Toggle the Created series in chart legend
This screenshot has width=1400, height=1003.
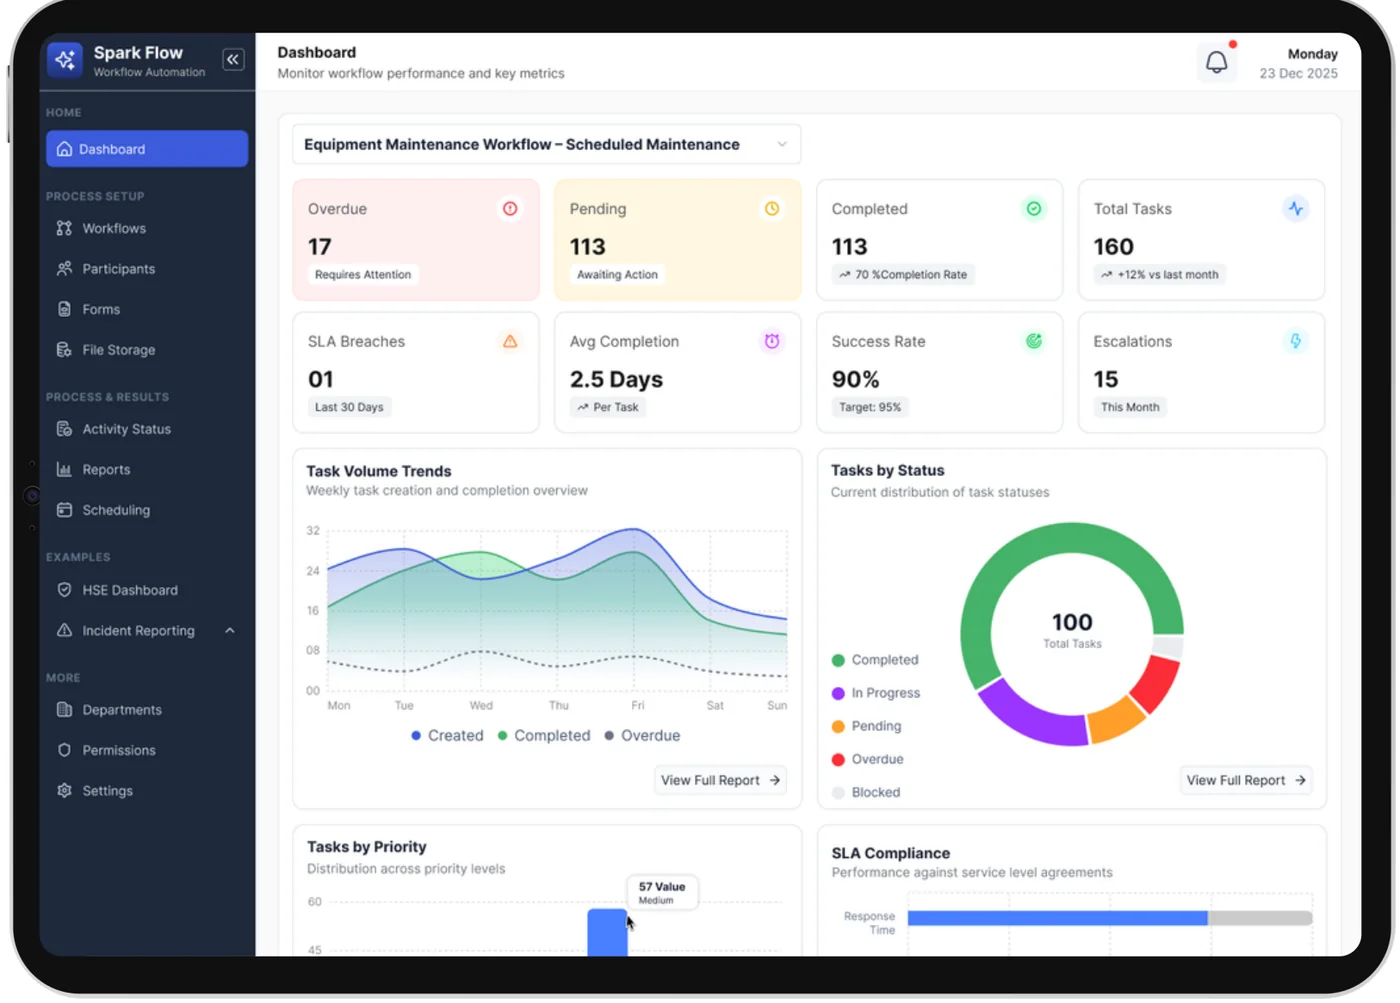(447, 735)
